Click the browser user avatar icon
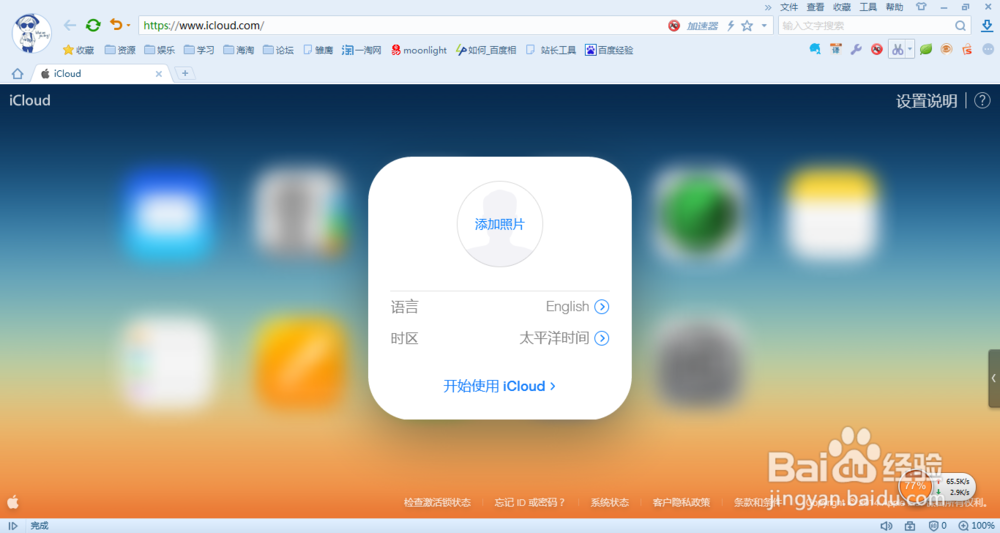Viewport: 1000px width, 533px height. click(31, 33)
